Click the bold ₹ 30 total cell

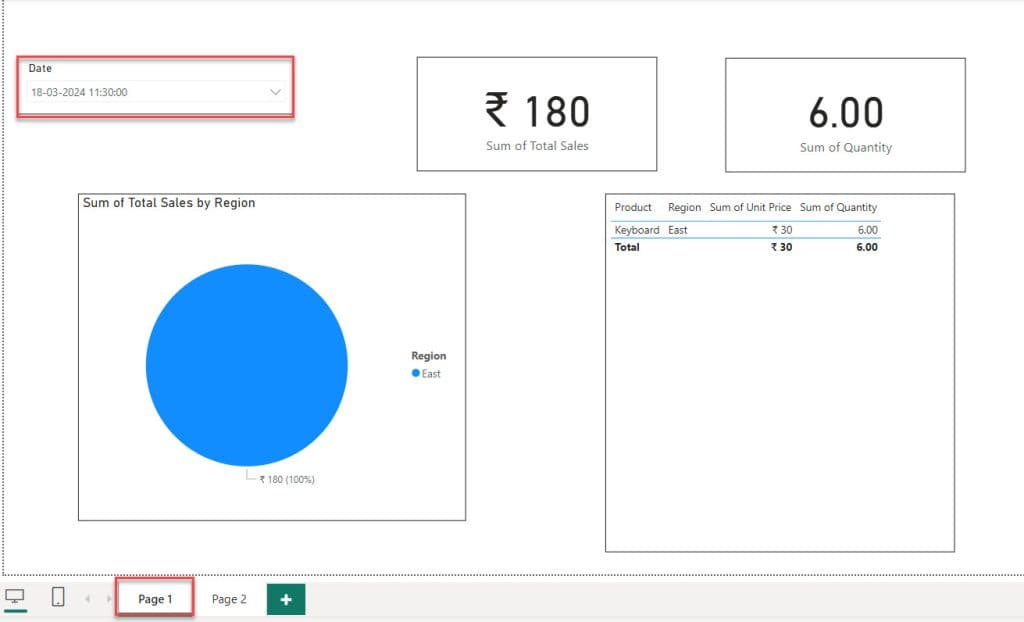pos(781,247)
